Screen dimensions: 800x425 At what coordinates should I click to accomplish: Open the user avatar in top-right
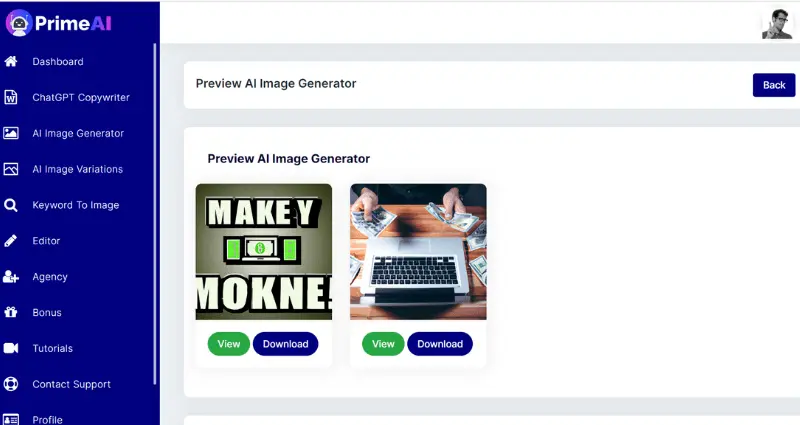click(777, 23)
